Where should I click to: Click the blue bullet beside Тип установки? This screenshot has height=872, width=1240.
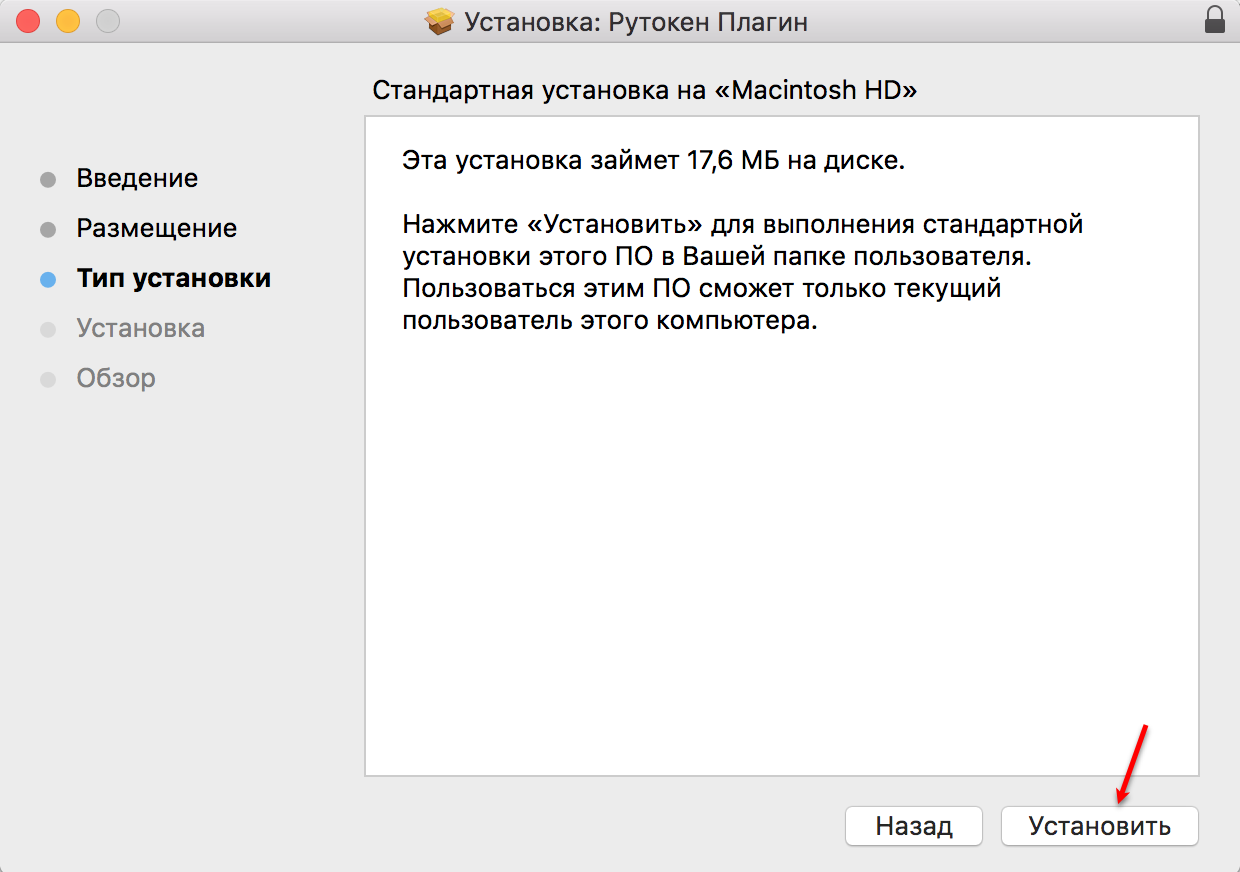48,280
